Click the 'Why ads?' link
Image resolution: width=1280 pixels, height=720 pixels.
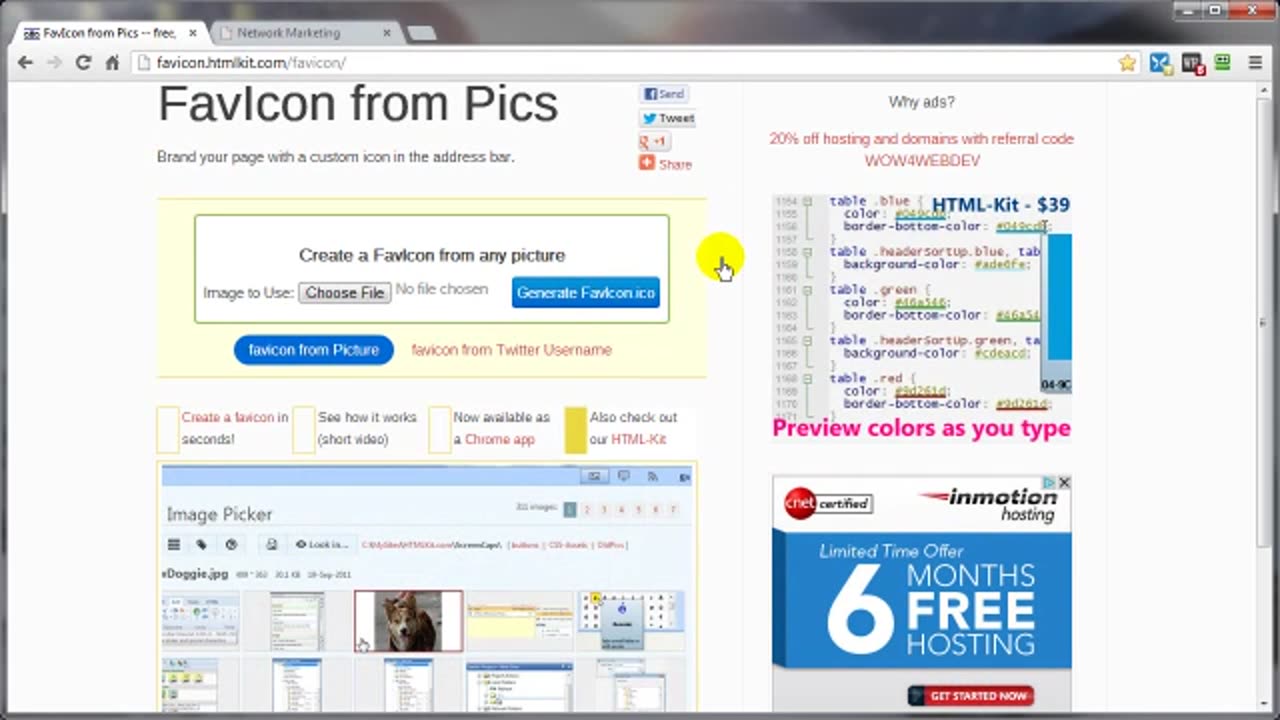pos(921,102)
